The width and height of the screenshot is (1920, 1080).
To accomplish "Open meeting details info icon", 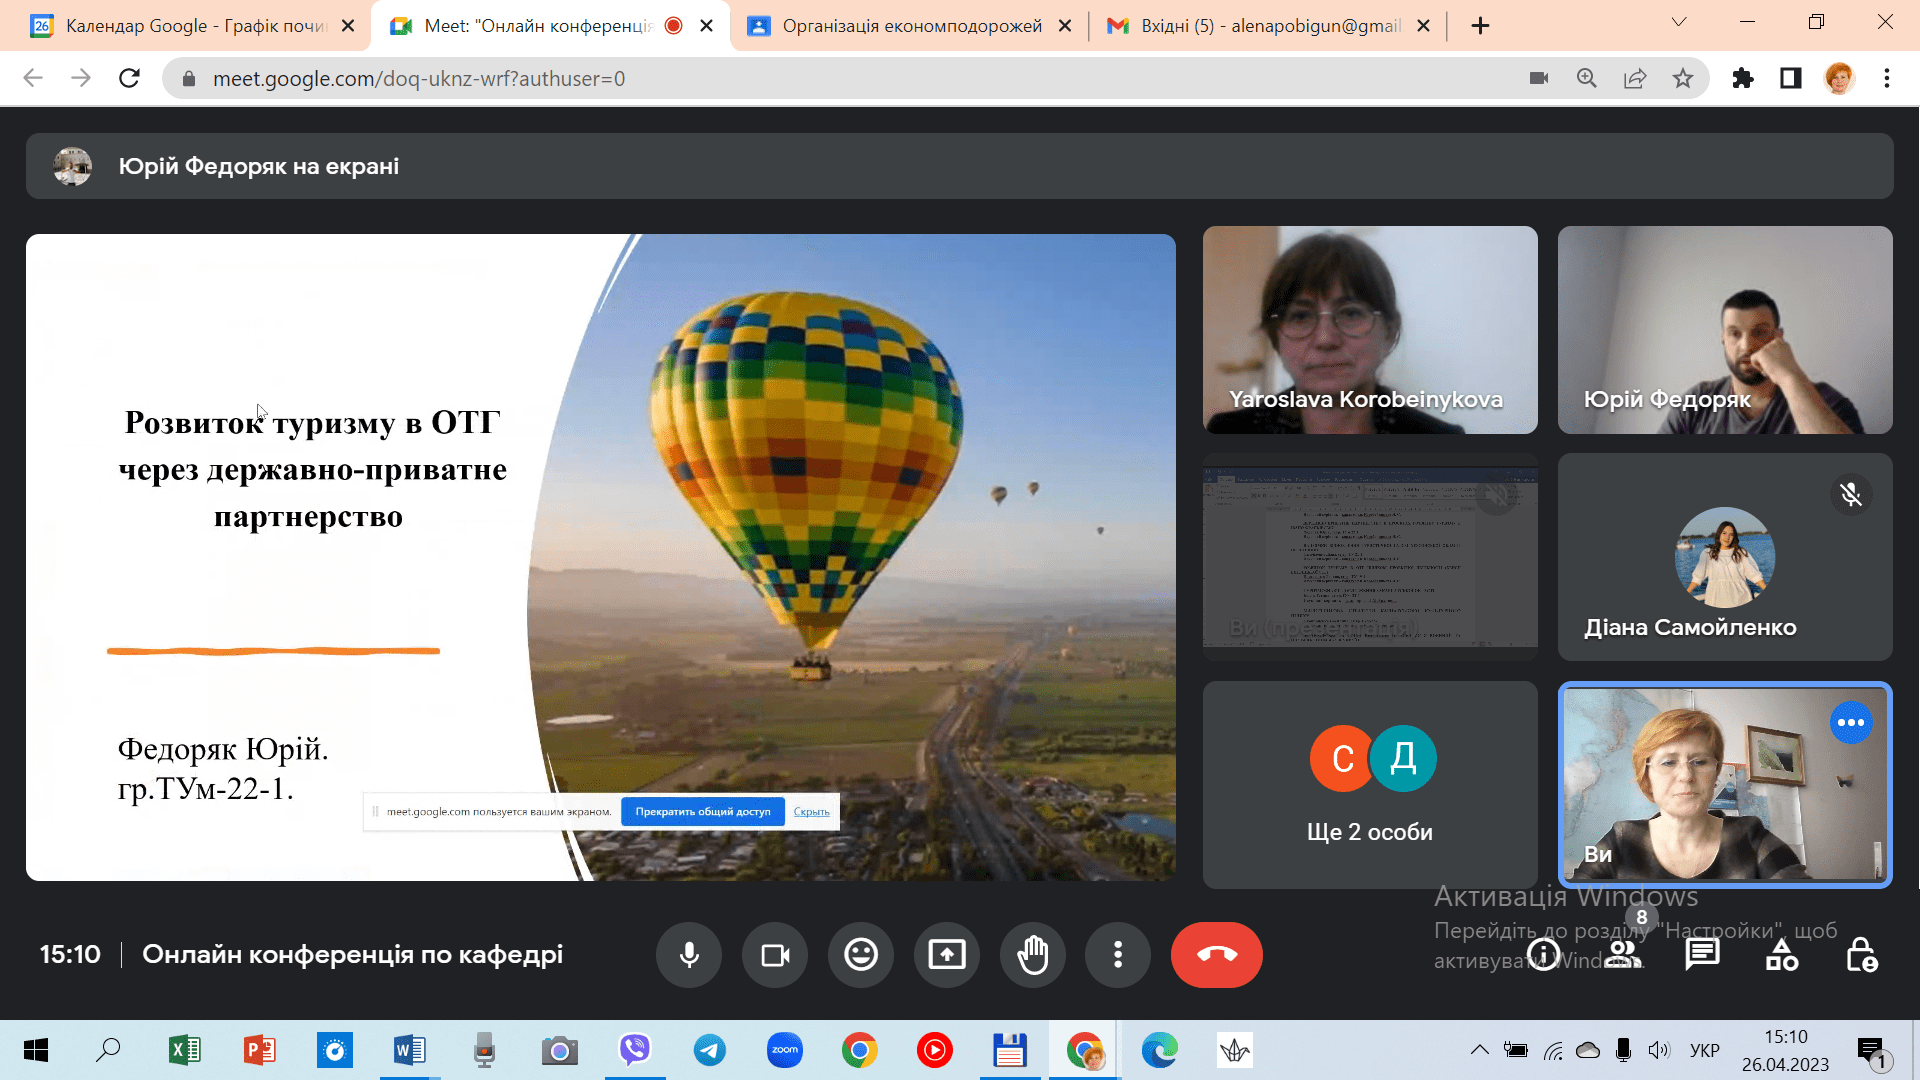I will [1543, 955].
